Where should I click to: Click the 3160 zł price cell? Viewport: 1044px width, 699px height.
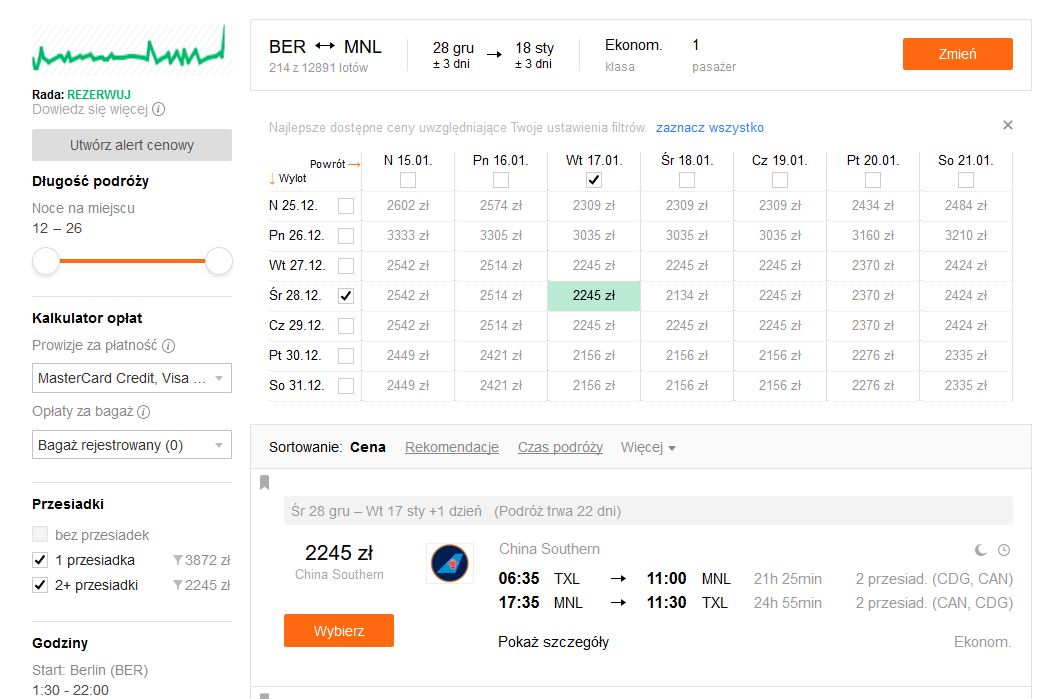click(873, 236)
